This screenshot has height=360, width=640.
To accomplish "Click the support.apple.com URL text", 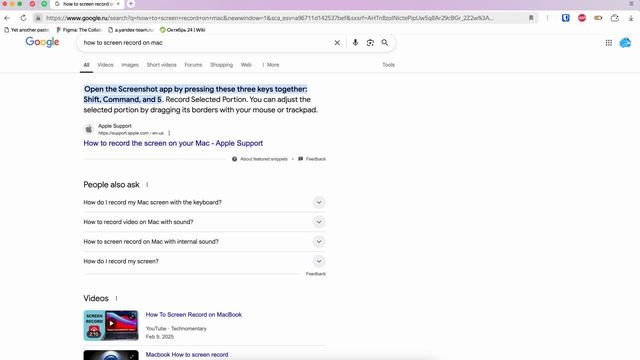I will 131,133.
